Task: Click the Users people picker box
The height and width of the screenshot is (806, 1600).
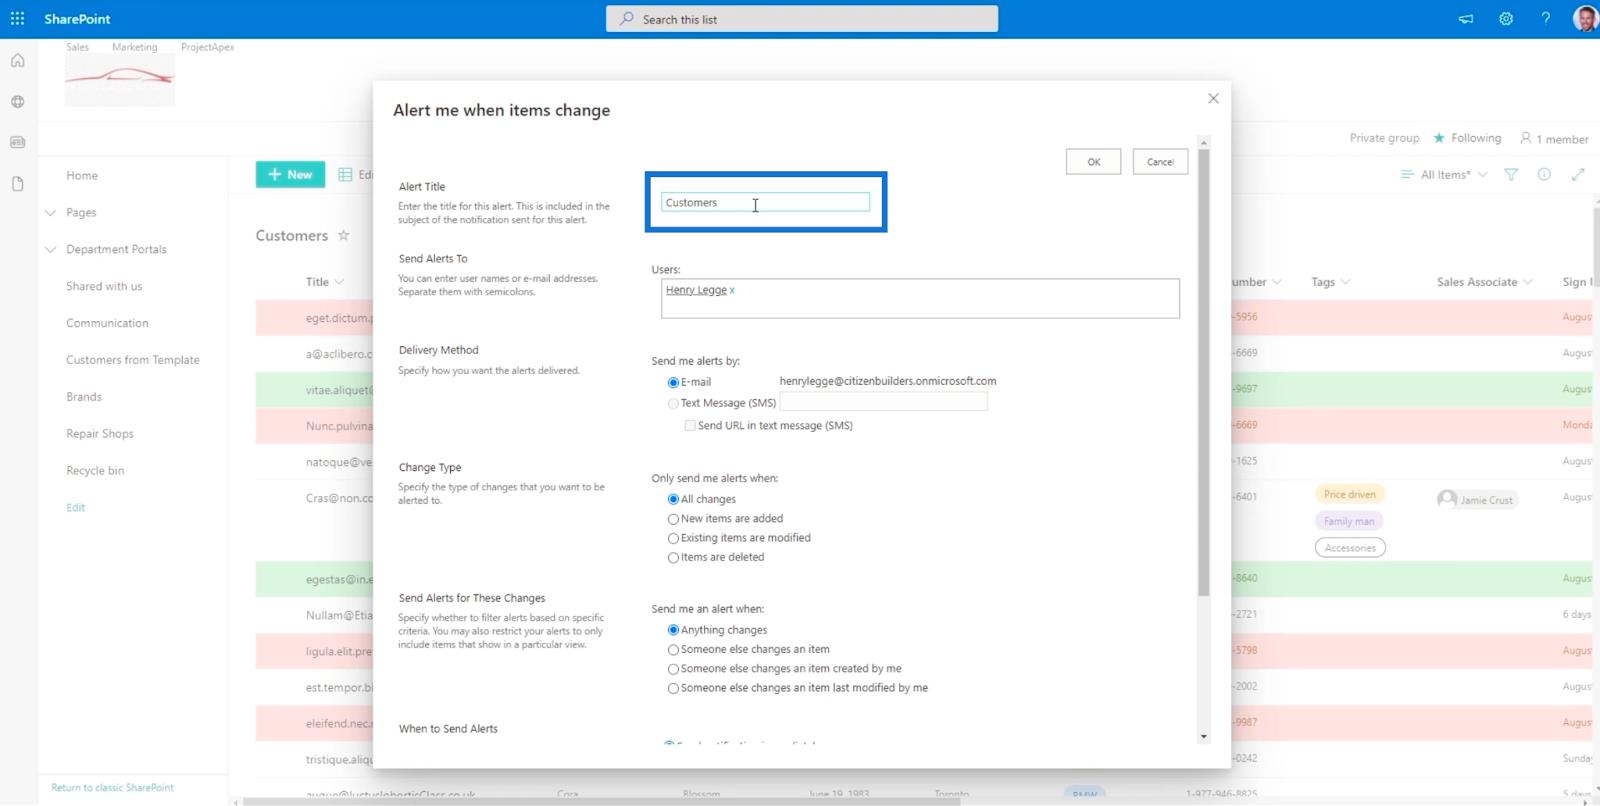Action: pos(920,298)
